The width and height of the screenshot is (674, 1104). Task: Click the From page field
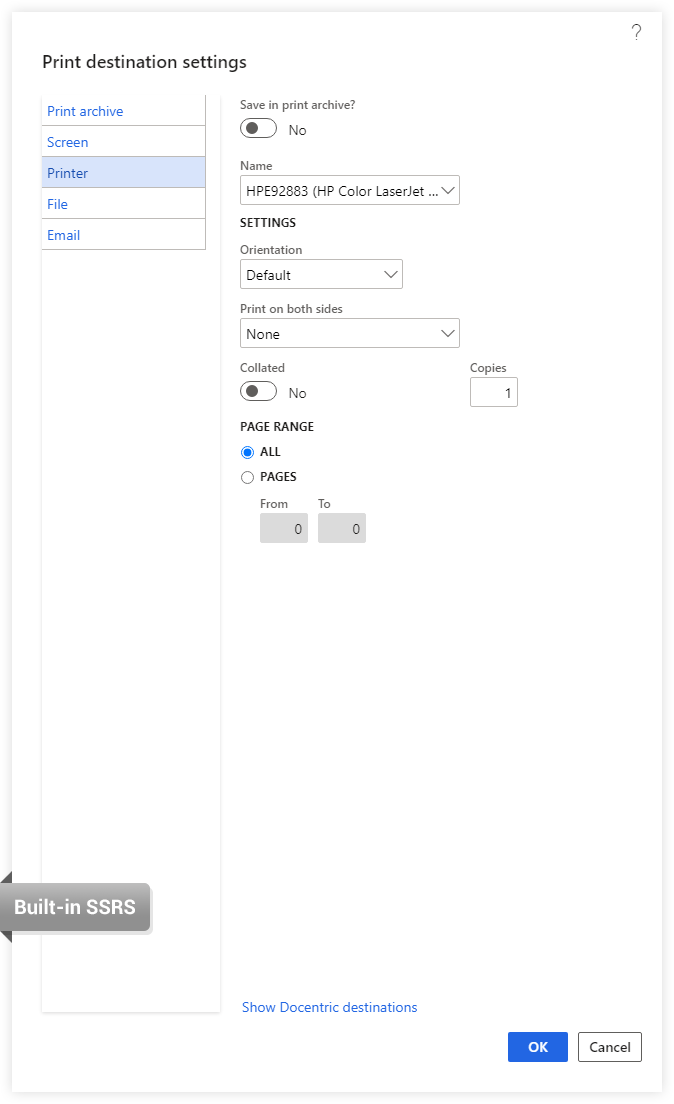pyautogui.click(x=284, y=528)
